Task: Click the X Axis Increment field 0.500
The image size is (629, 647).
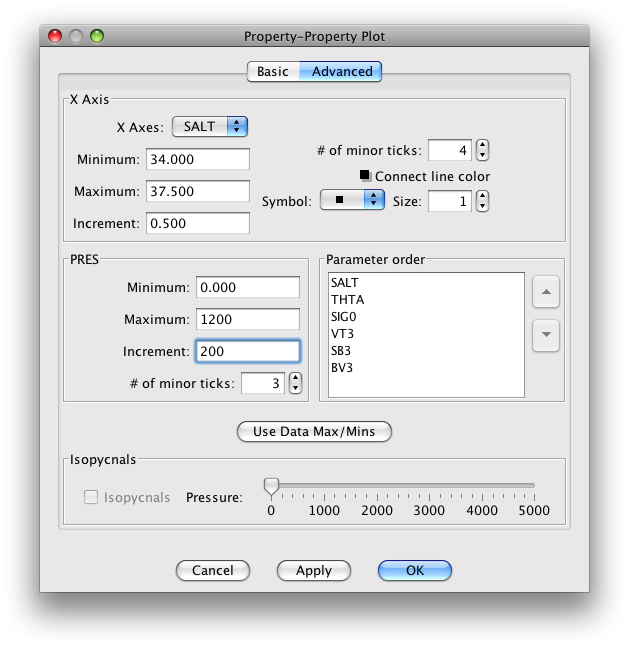Action: [198, 223]
